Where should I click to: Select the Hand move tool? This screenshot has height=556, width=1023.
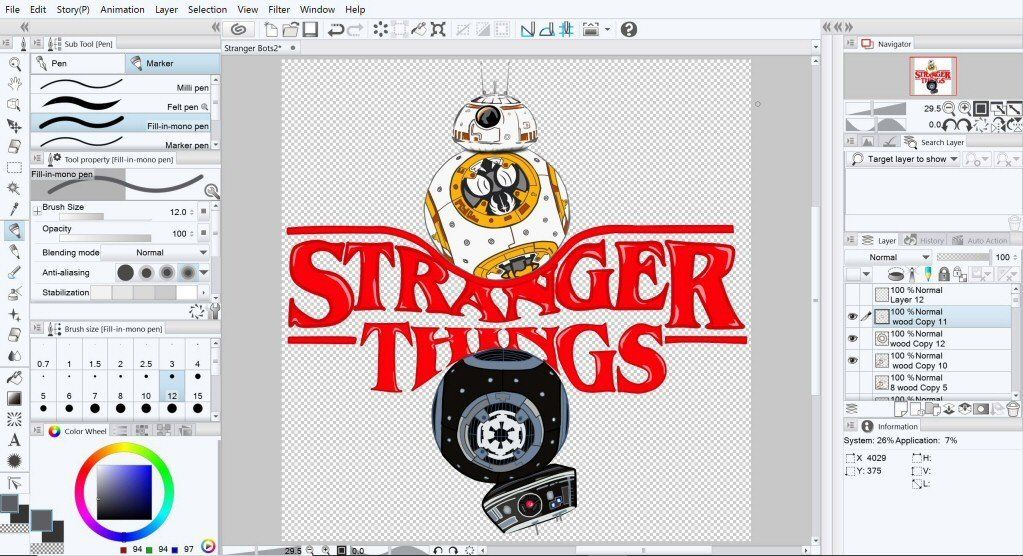click(x=14, y=84)
